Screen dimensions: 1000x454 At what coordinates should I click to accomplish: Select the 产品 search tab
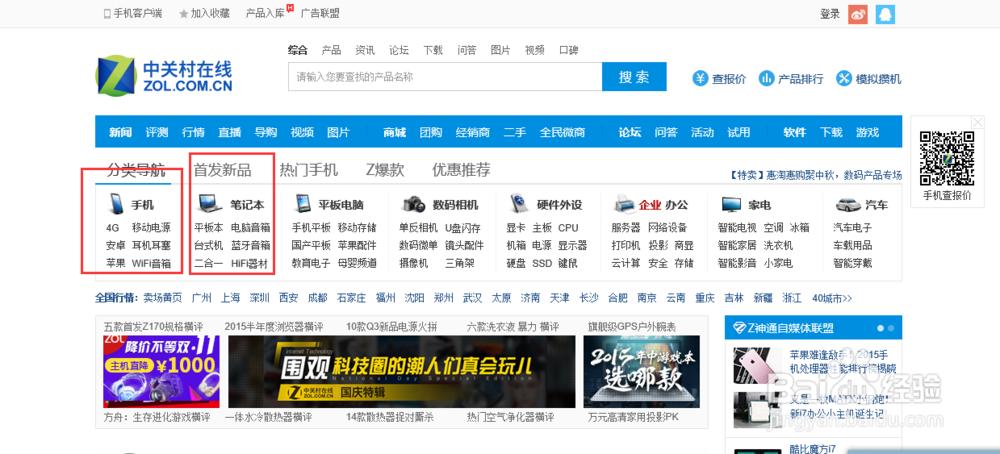pos(331,50)
